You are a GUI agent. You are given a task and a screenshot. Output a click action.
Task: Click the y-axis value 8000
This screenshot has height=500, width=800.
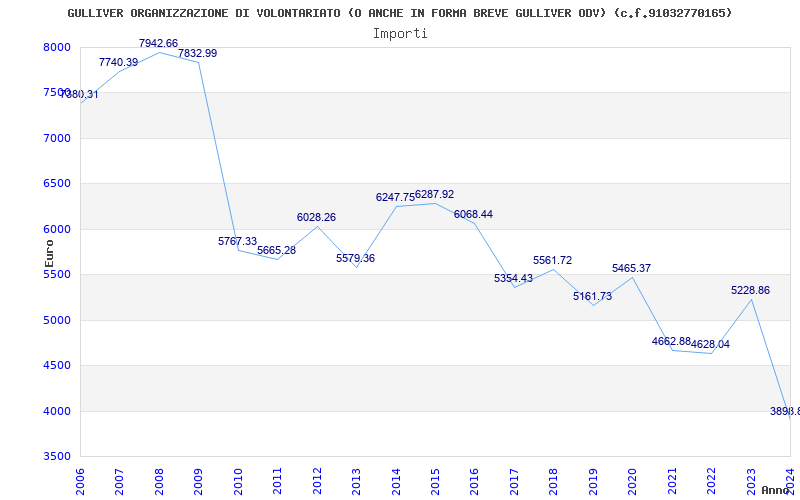click(x=57, y=47)
